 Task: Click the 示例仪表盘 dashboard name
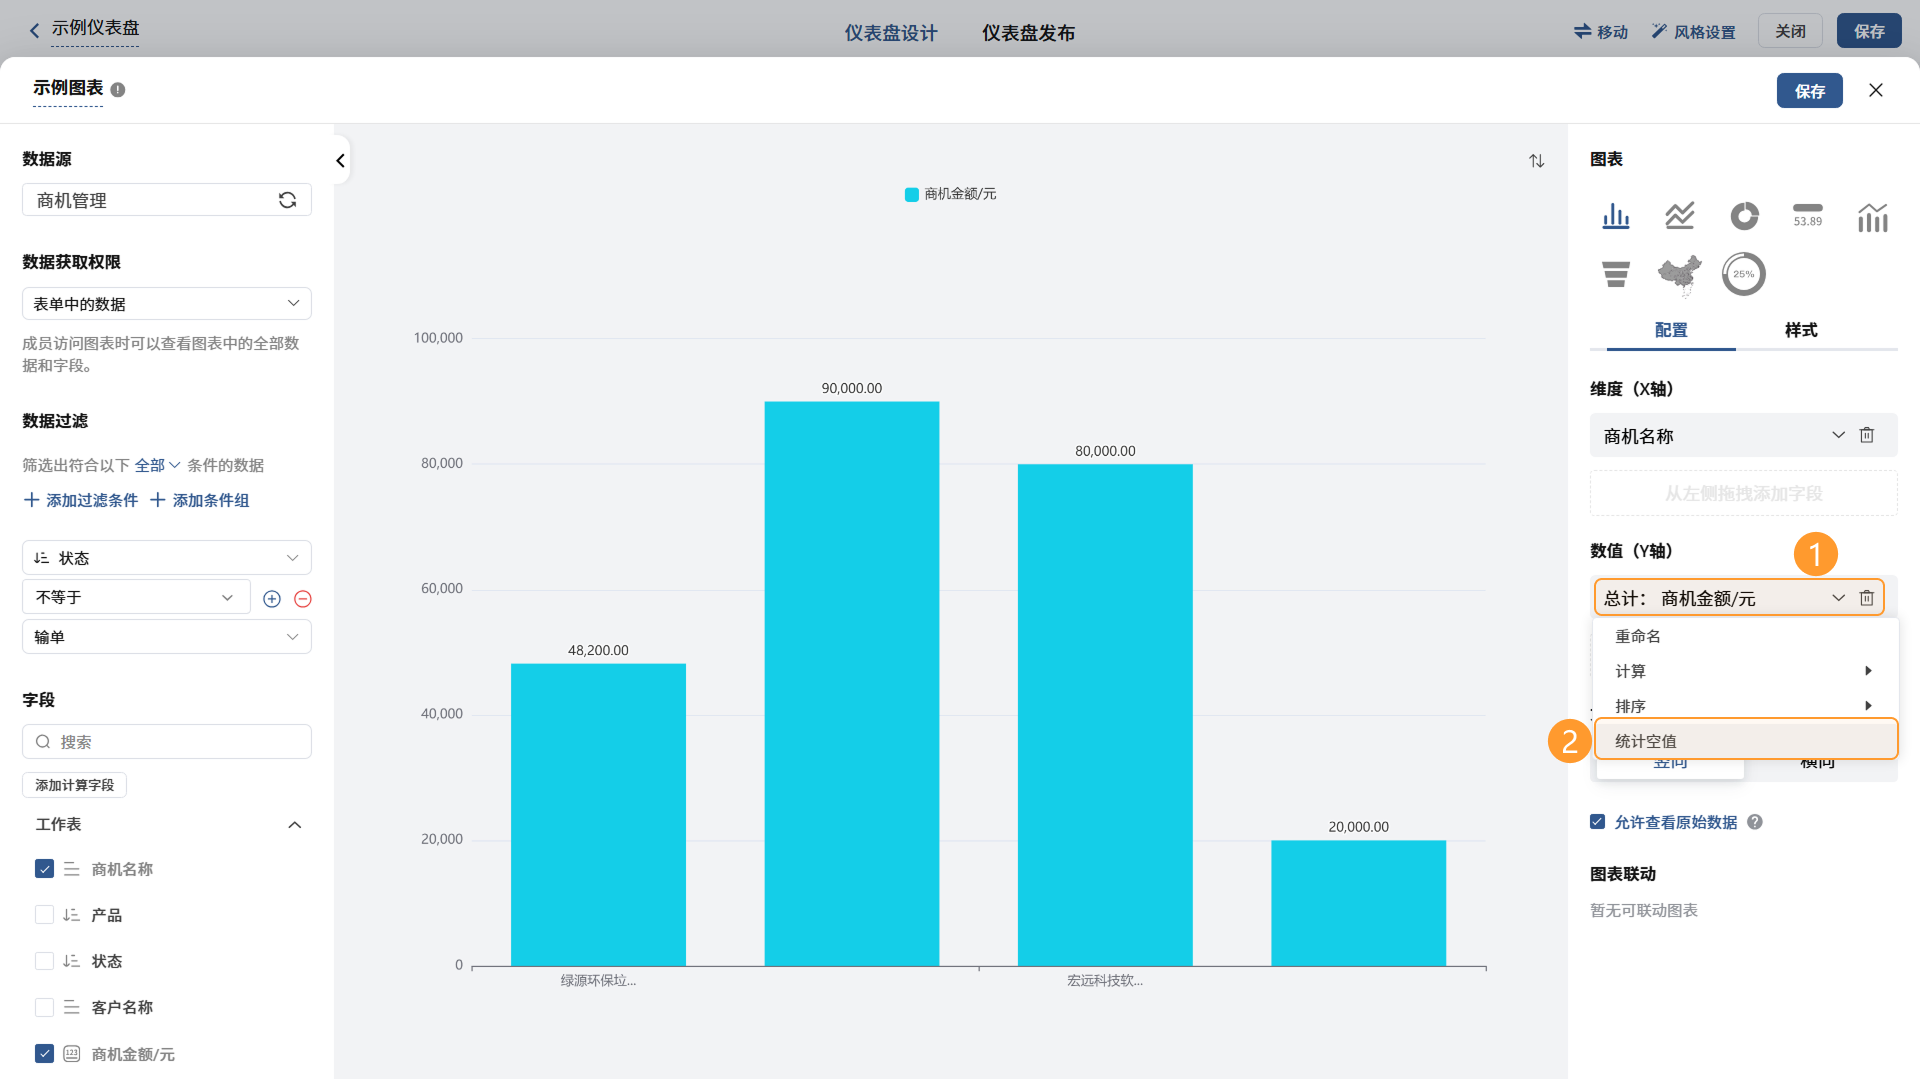(x=95, y=28)
